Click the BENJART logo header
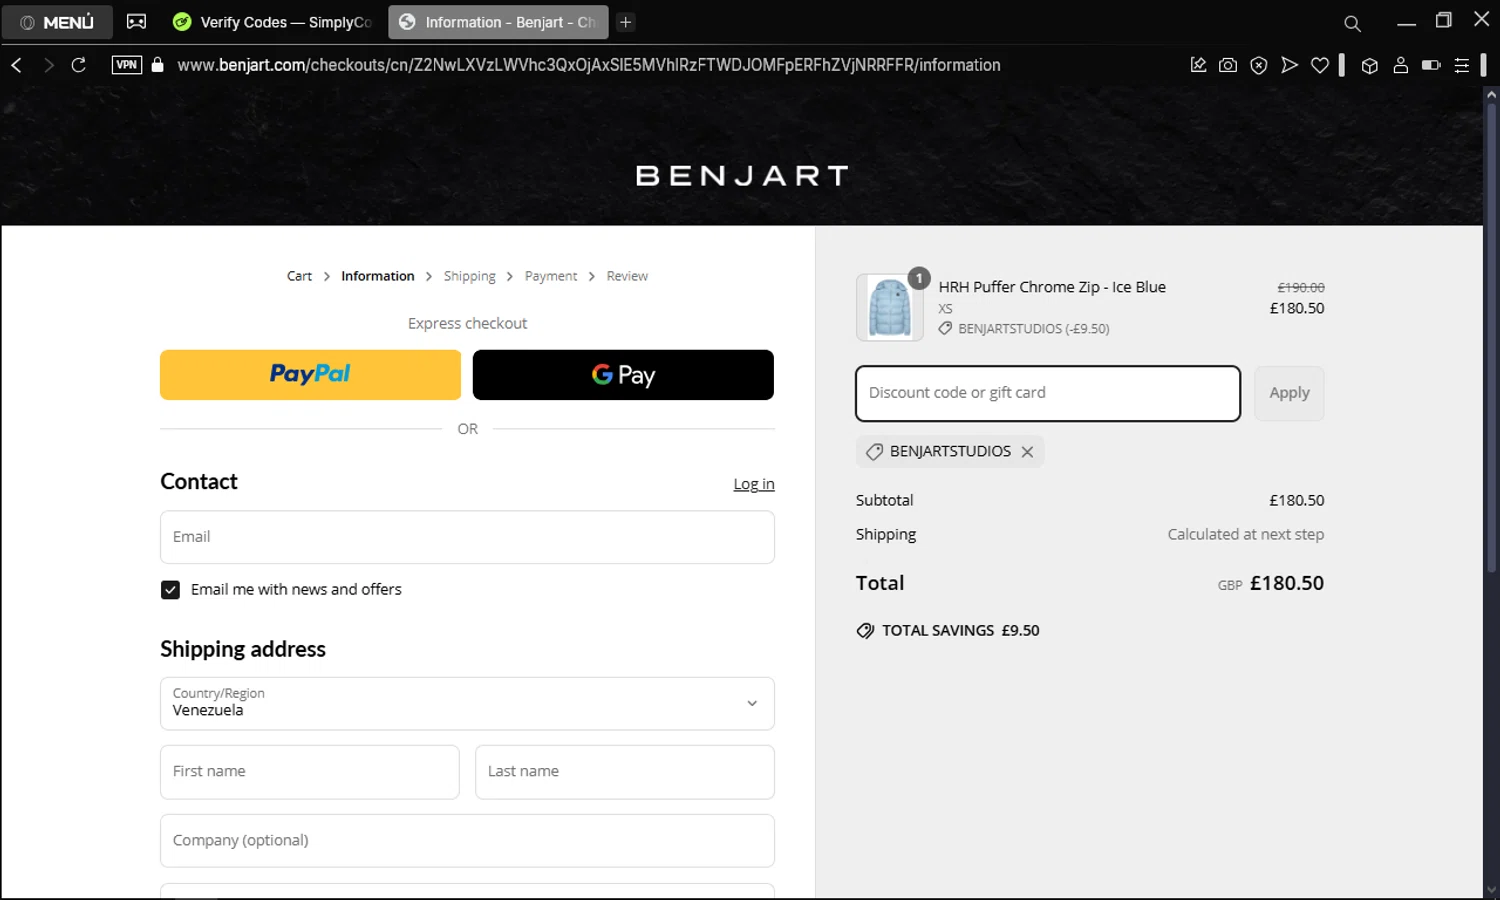 (742, 176)
